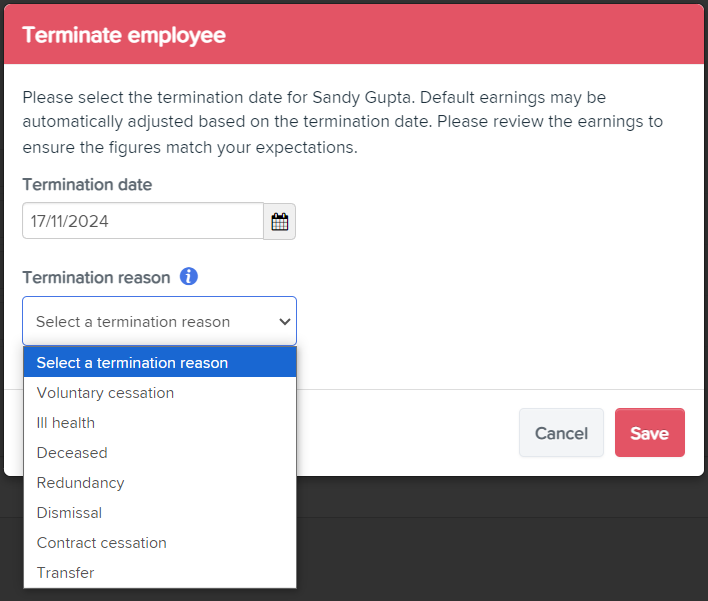The height and width of the screenshot is (601, 708).
Task: Click the Terminate employee dialog title
Action: [124, 35]
